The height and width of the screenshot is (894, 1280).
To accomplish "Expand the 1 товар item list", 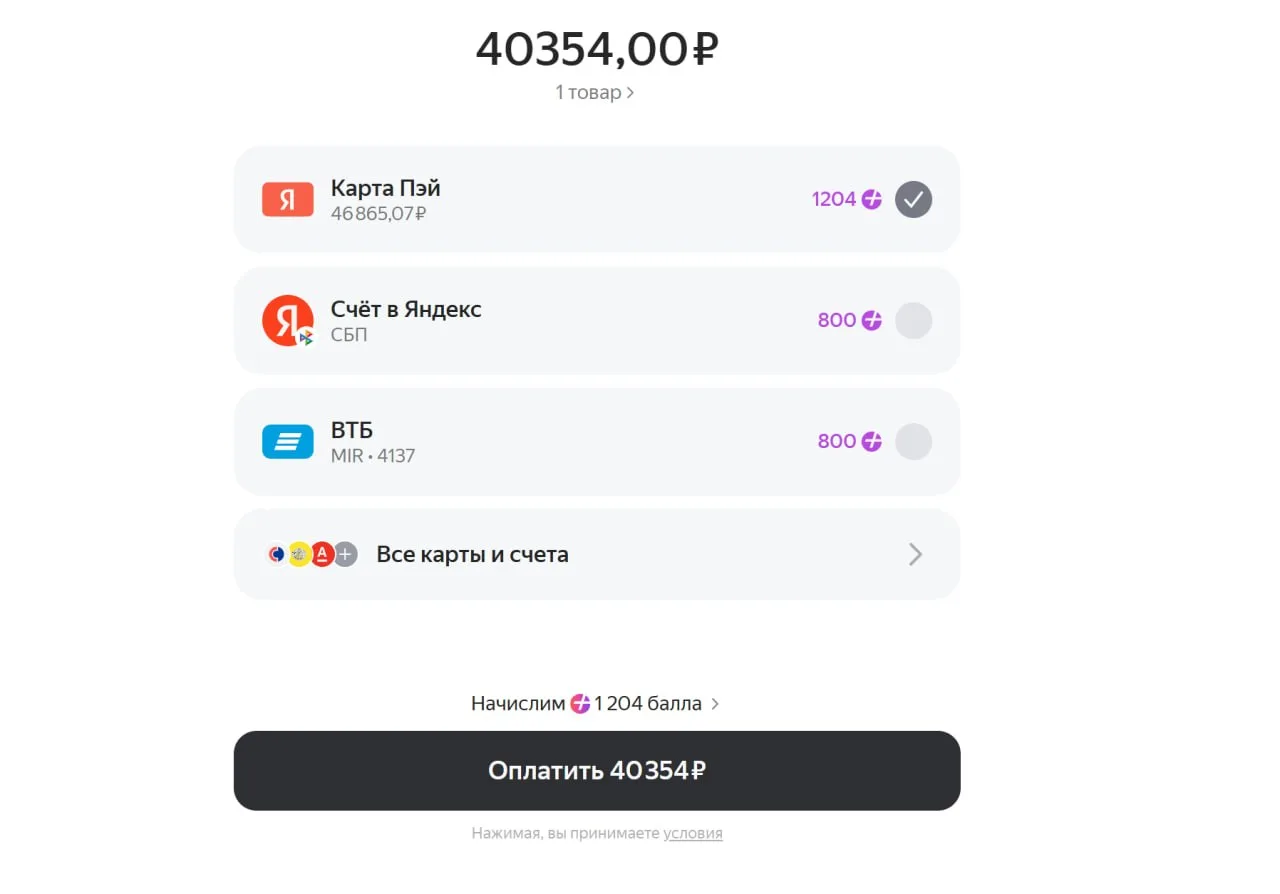I will [x=595, y=92].
